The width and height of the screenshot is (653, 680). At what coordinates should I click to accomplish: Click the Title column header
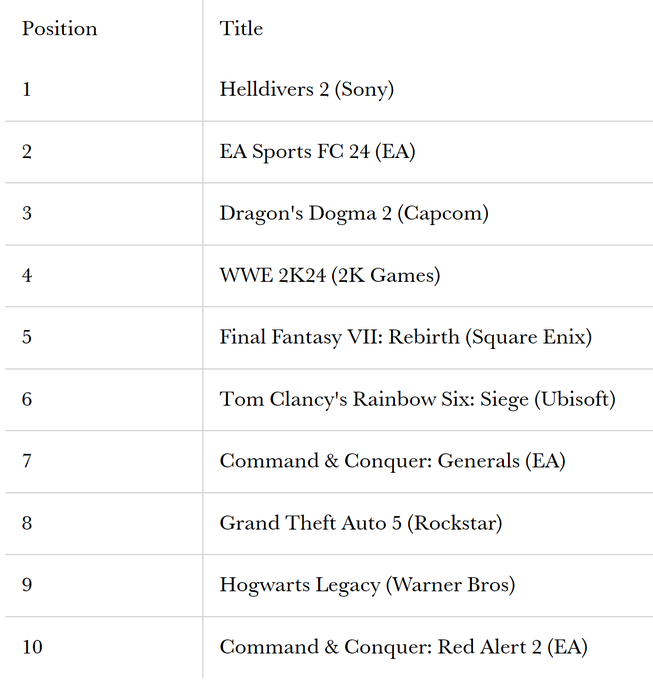(241, 28)
